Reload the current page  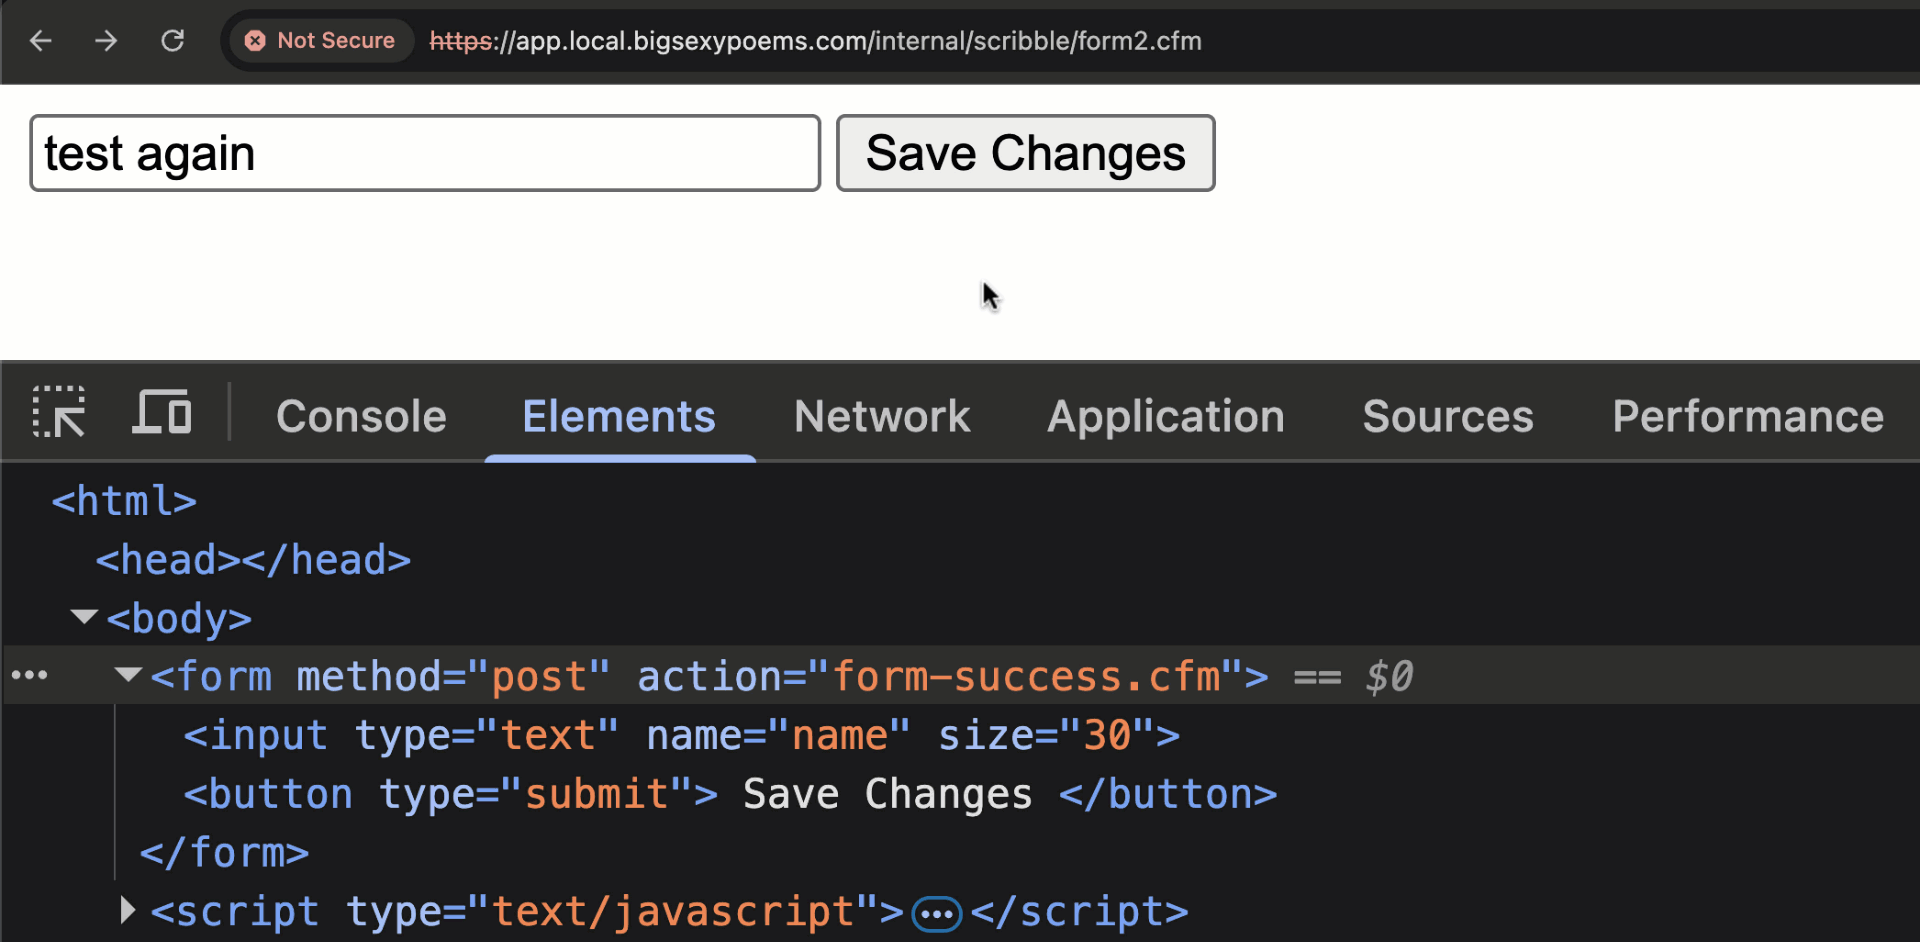tap(172, 40)
